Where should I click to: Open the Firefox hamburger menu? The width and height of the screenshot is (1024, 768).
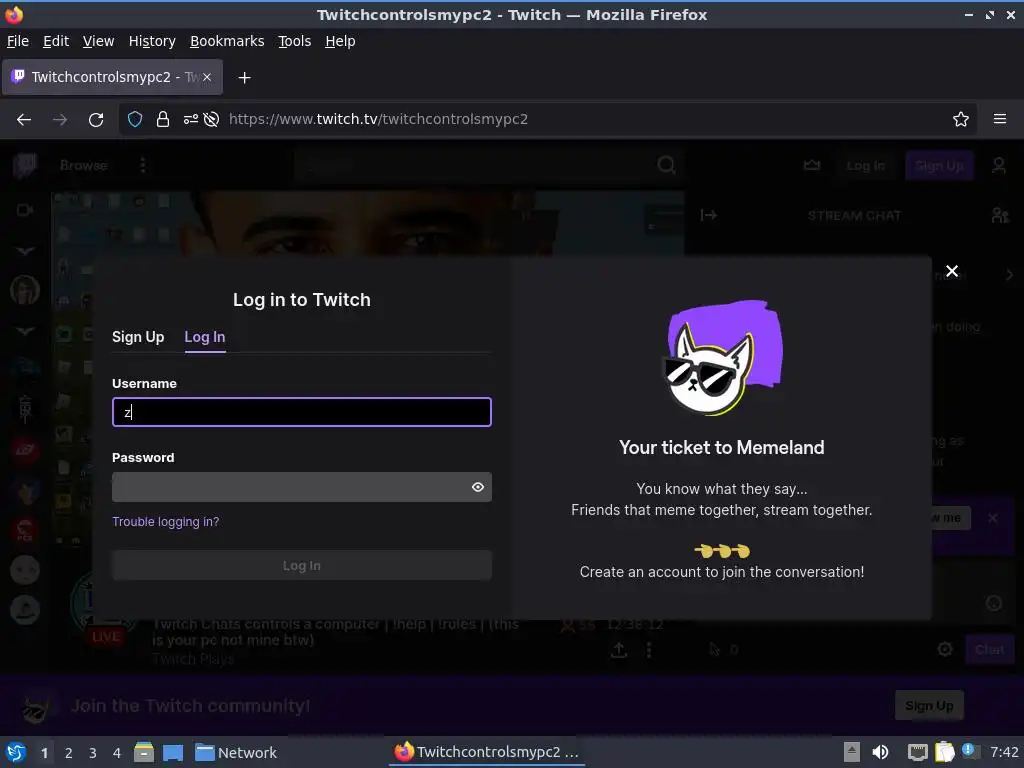point(999,119)
